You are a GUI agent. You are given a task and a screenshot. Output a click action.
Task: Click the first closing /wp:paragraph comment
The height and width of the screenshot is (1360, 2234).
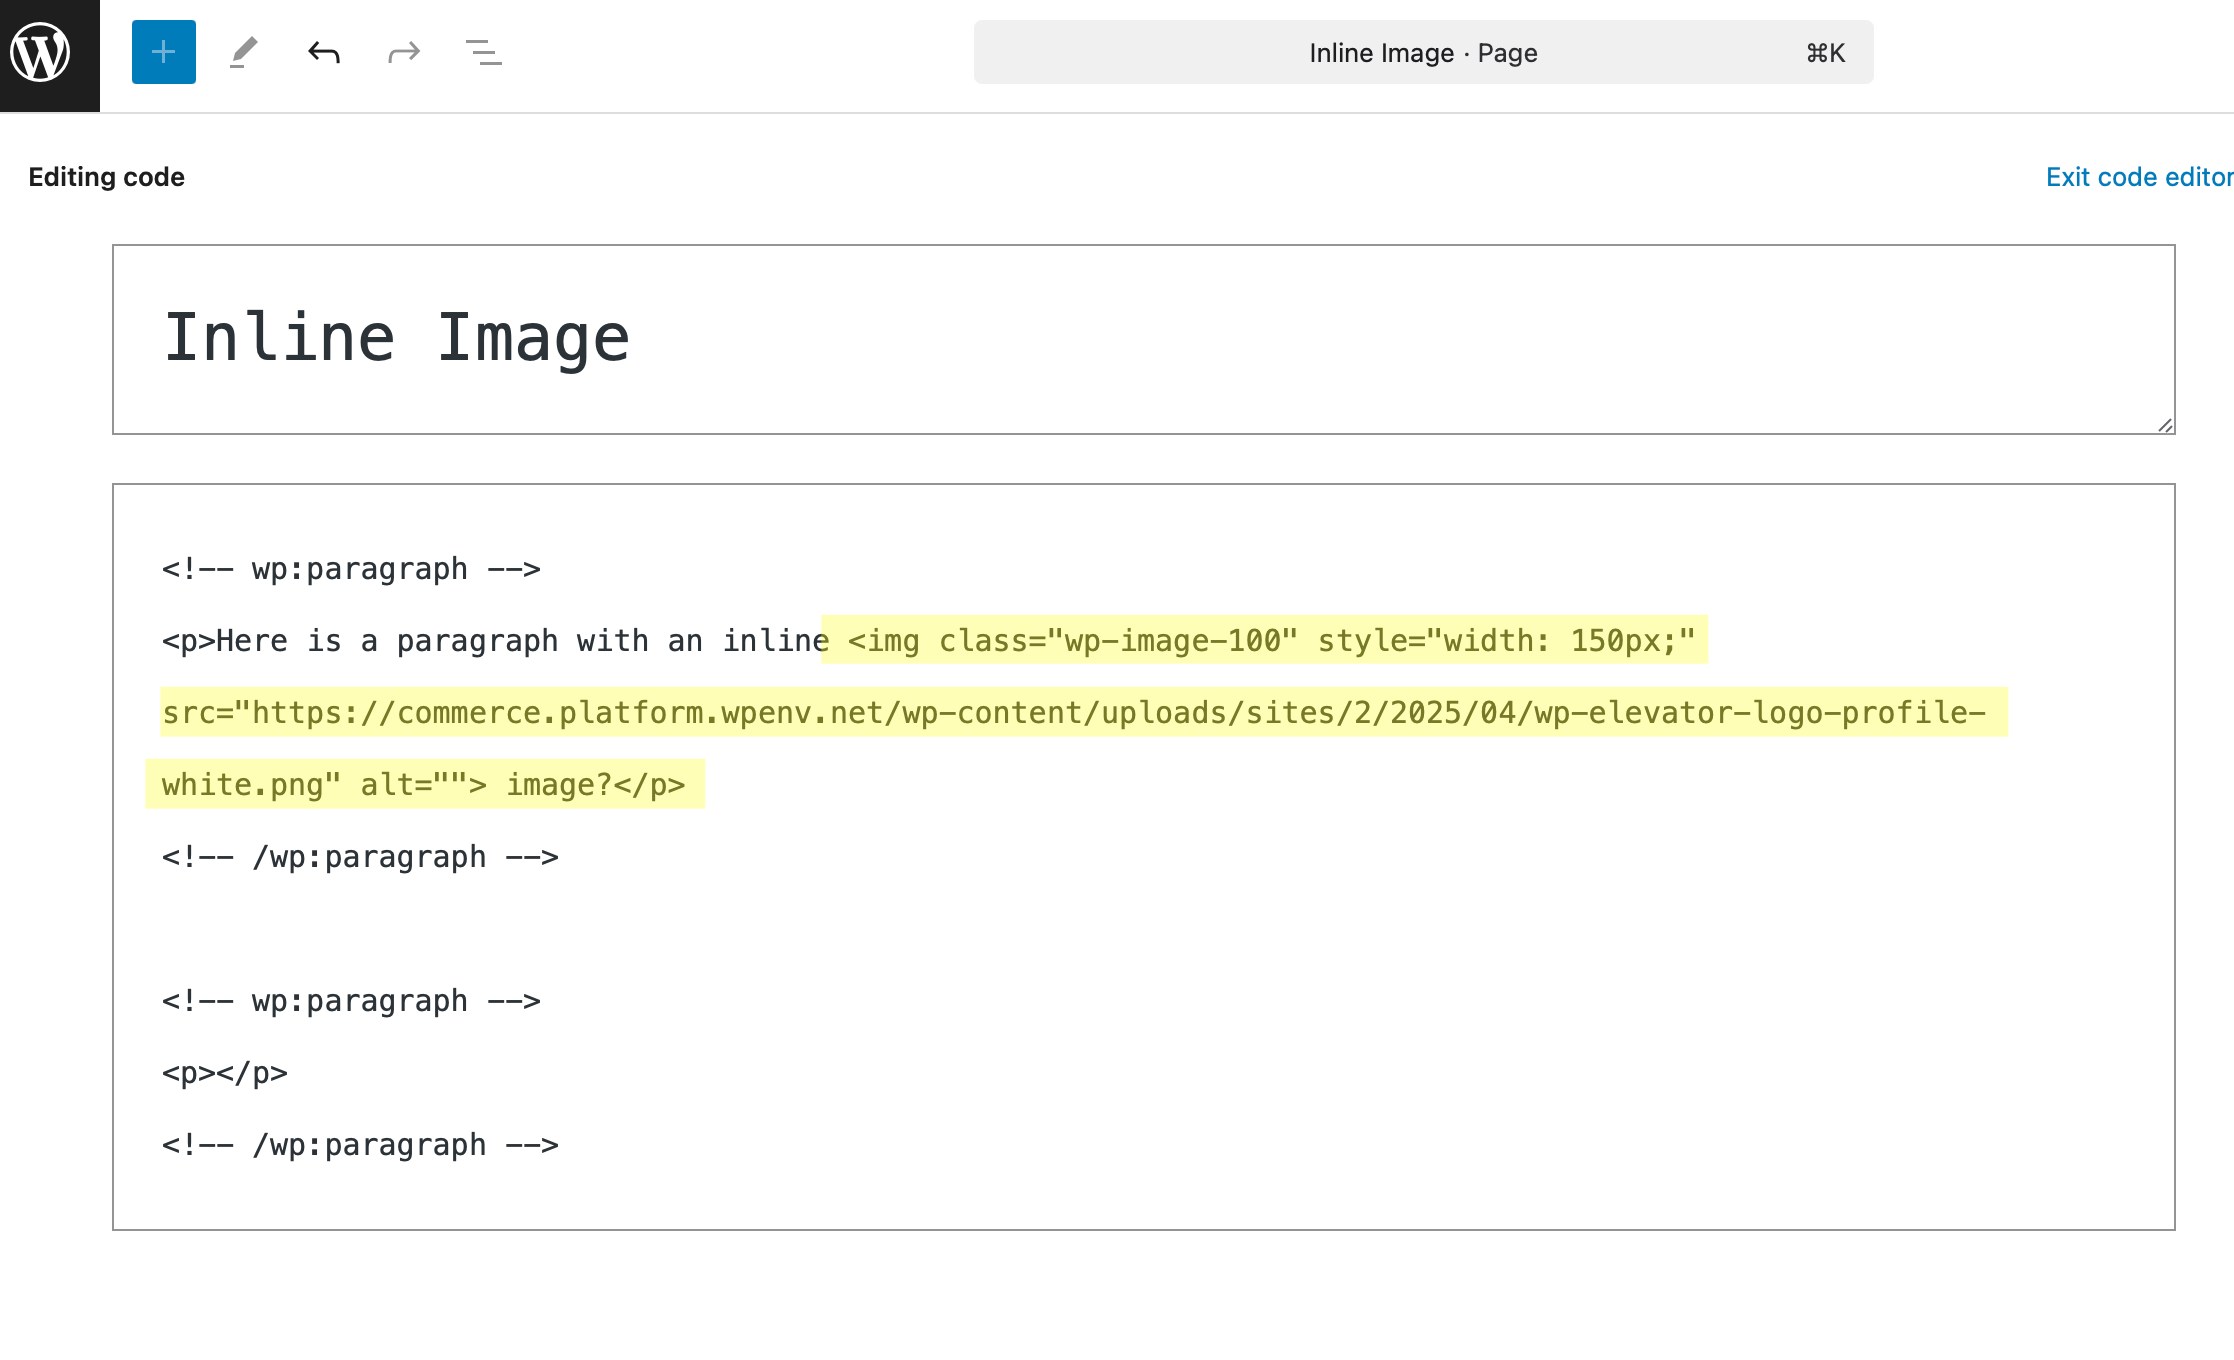pyautogui.click(x=360, y=857)
